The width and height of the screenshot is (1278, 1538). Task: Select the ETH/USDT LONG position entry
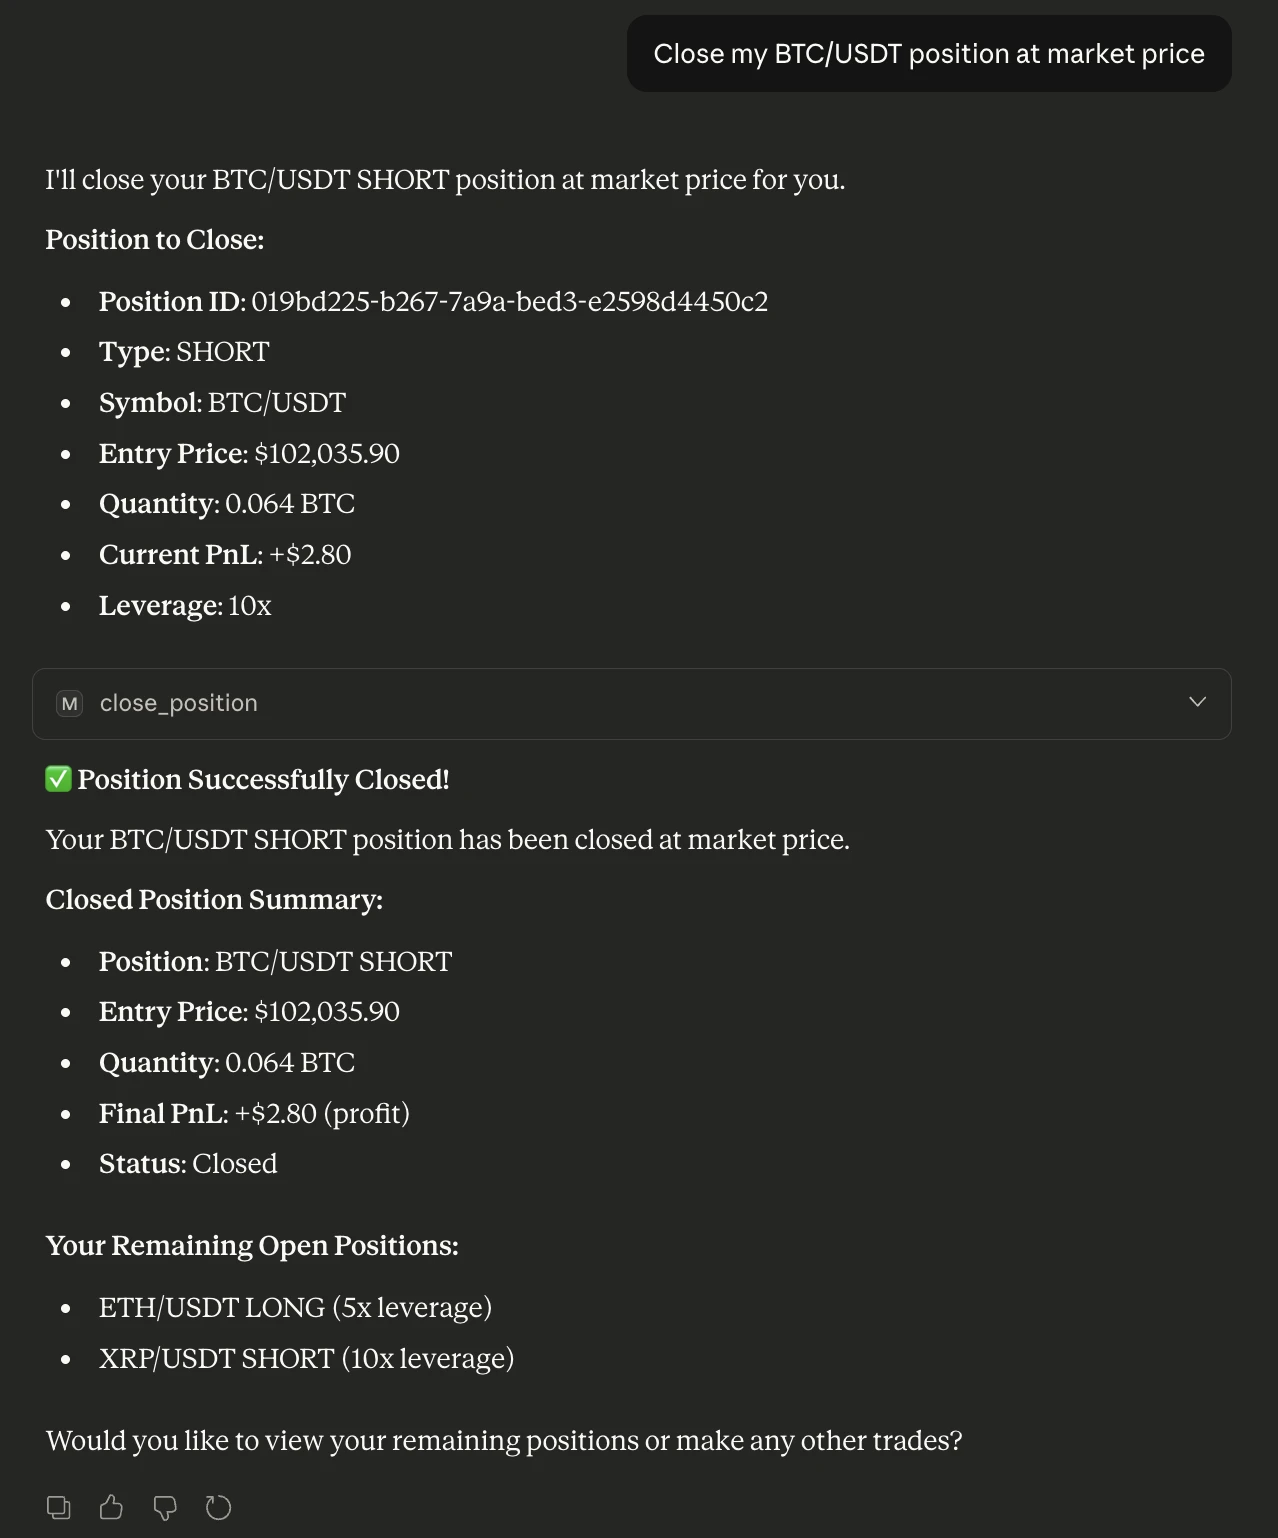[x=295, y=1308]
